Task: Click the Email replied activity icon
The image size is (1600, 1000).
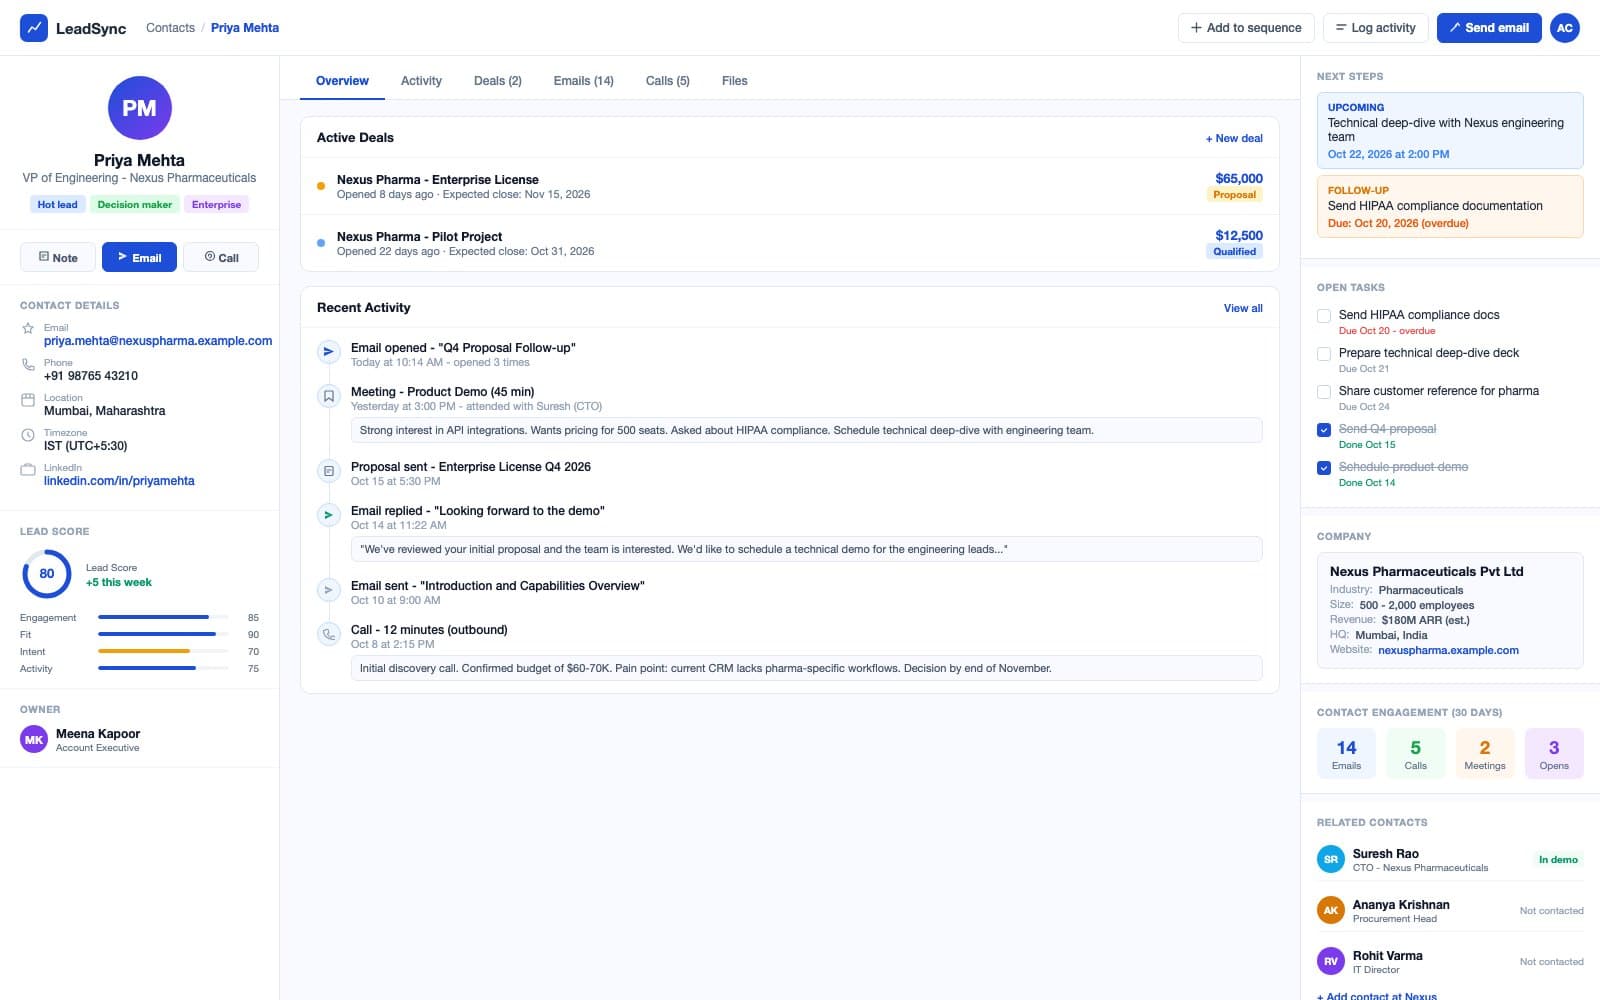Action: coord(328,515)
